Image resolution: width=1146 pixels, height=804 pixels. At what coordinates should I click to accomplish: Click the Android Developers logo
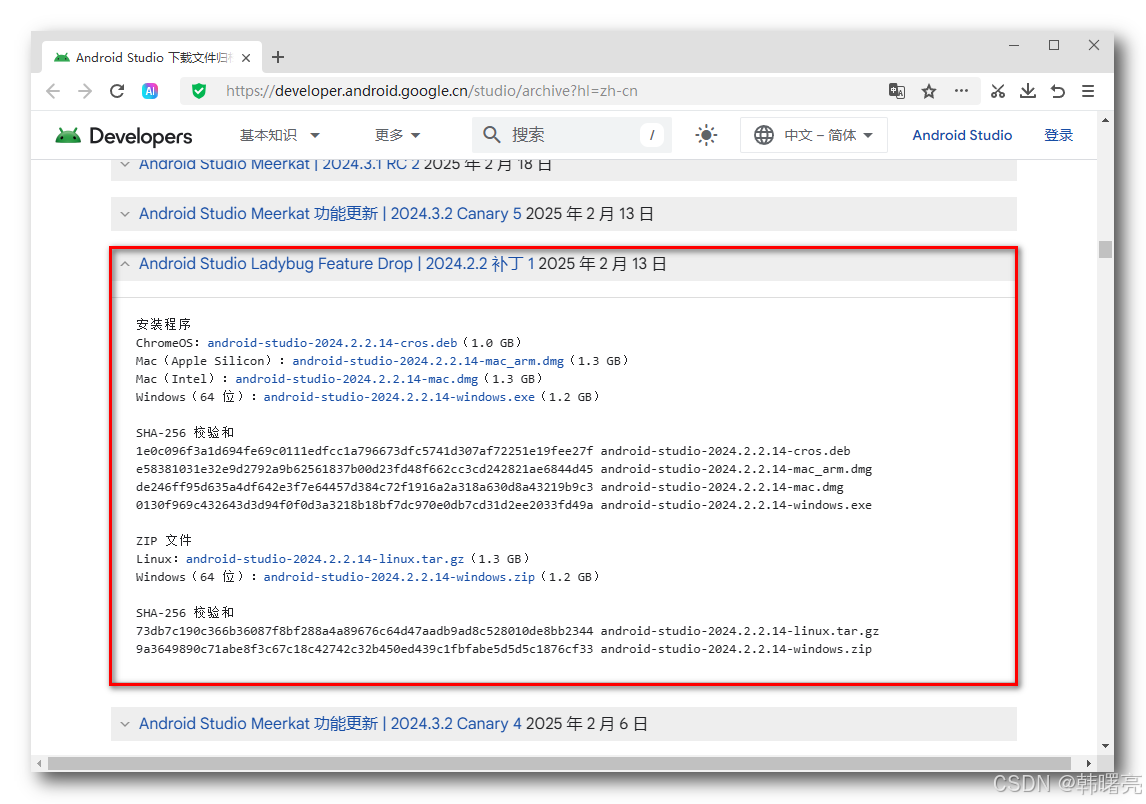coord(124,136)
